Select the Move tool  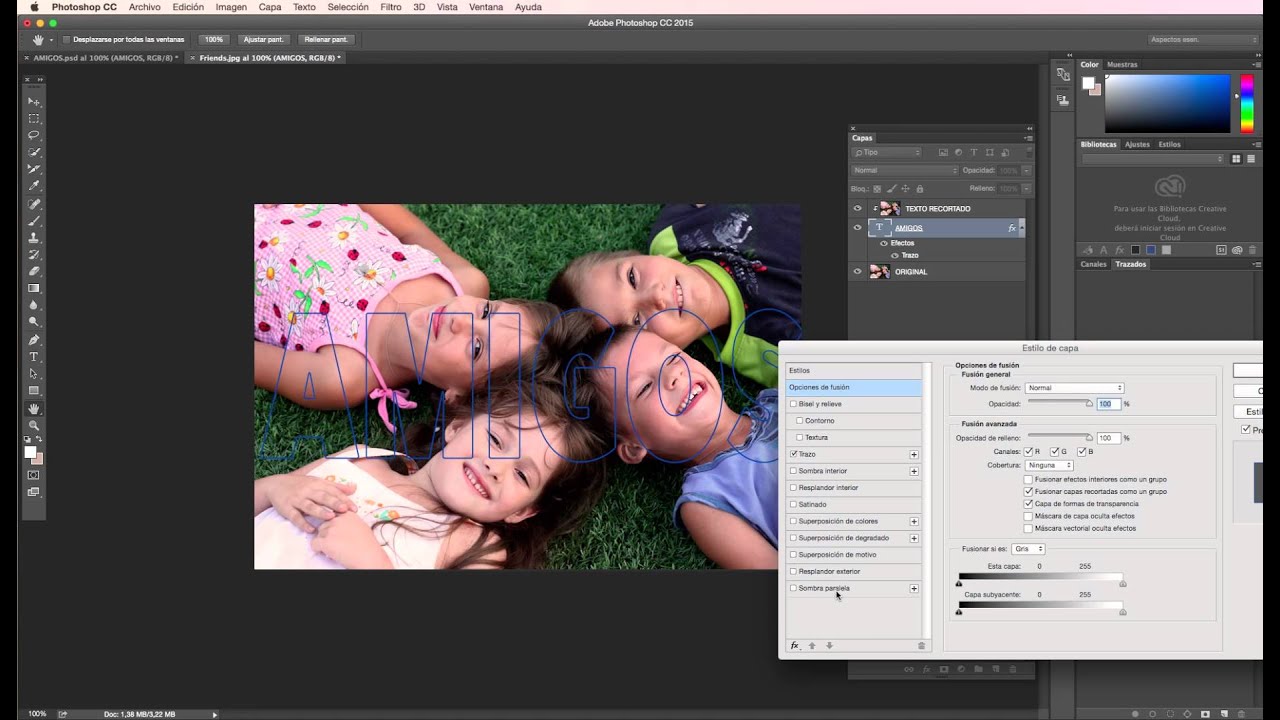pyautogui.click(x=34, y=102)
